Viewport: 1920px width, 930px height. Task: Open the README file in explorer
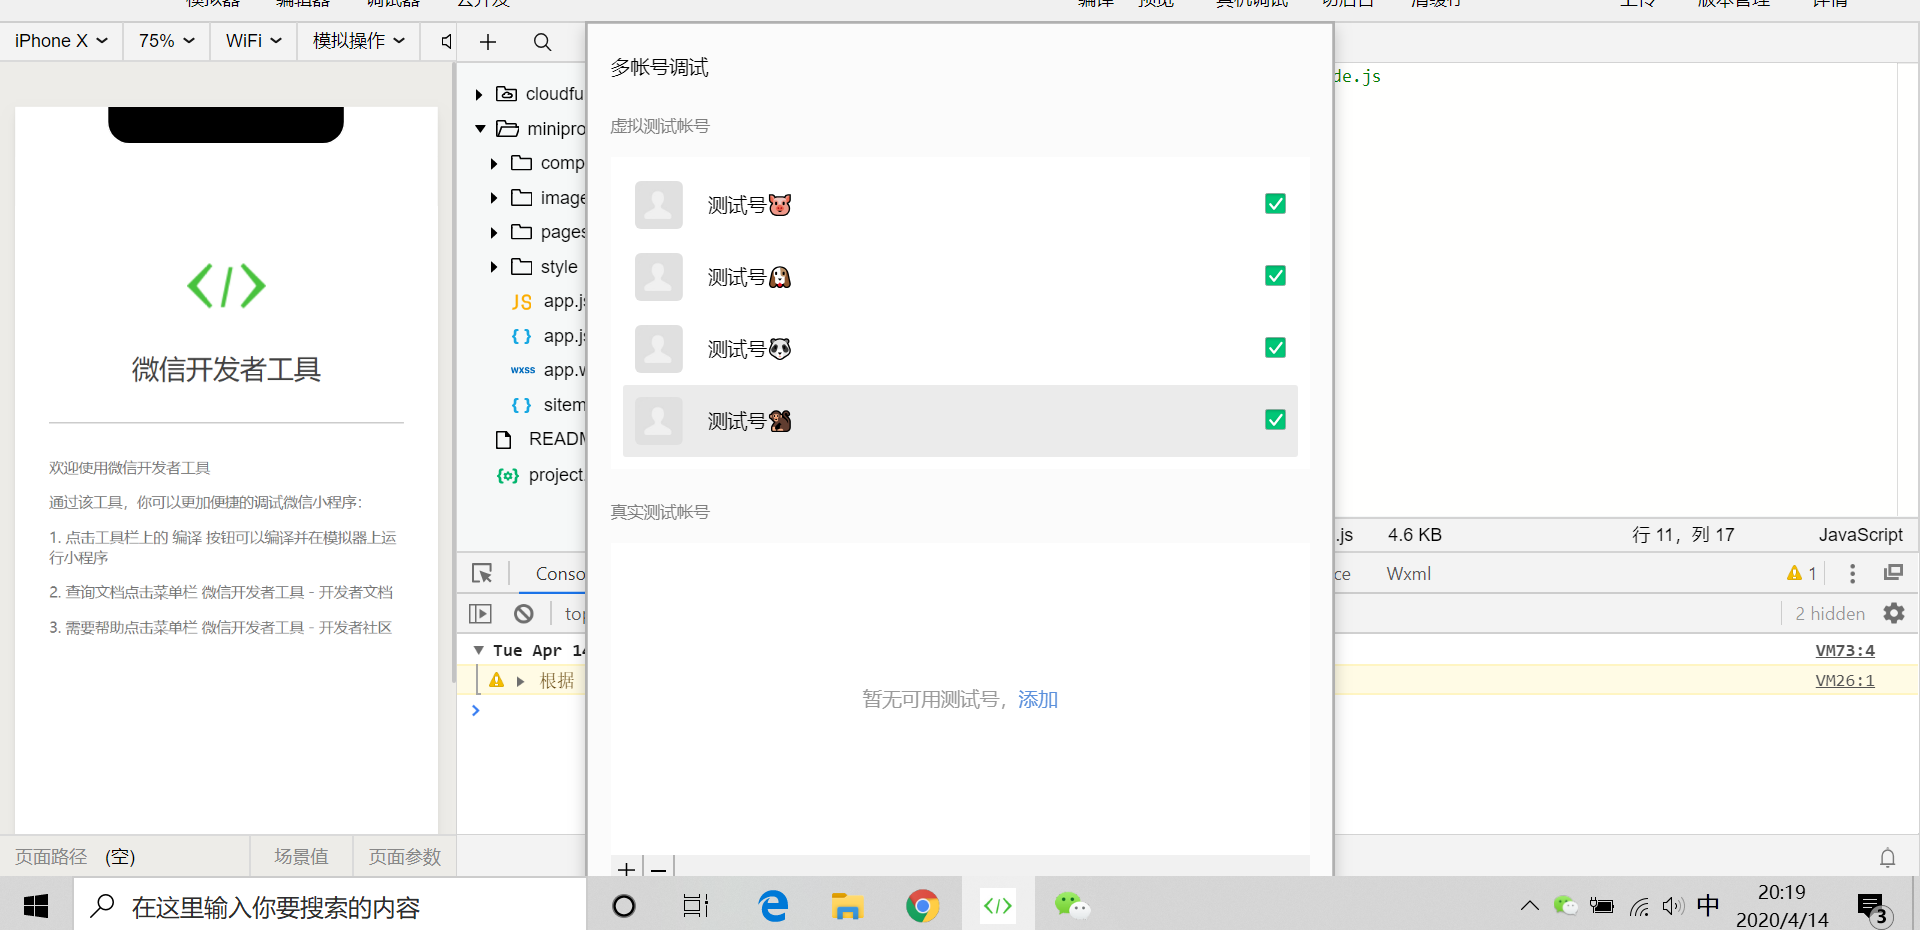point(540,440)
